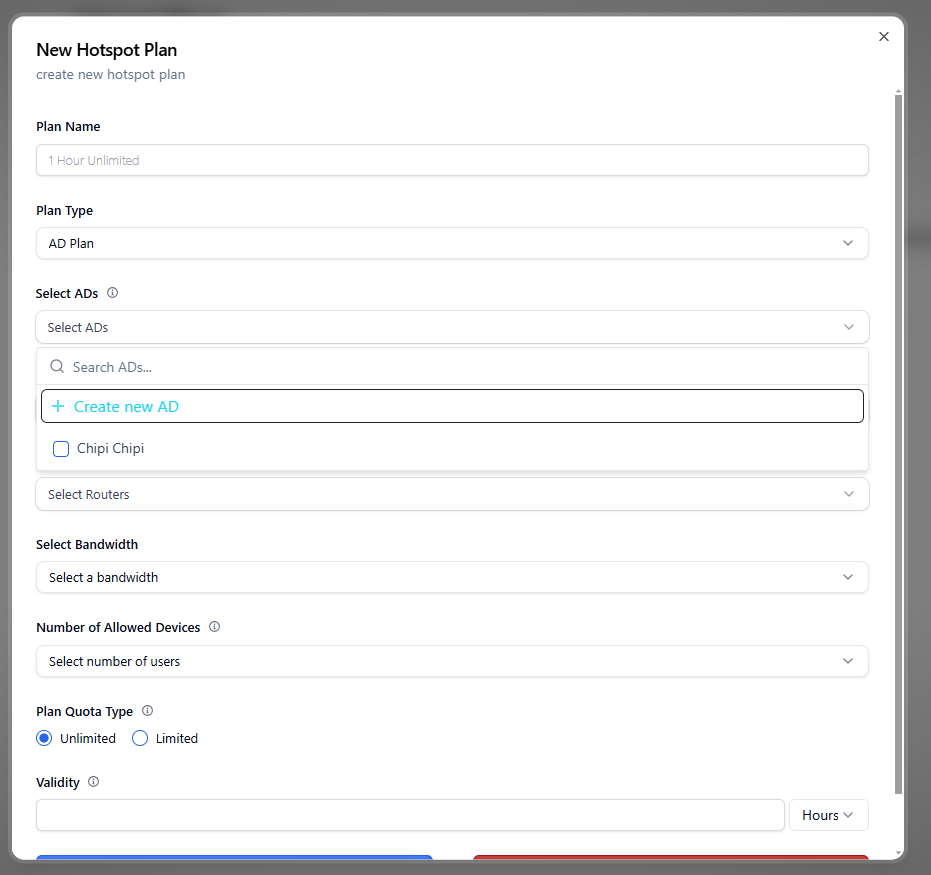Click info icon next to Select ADs
931x875 pixels.
(112, 293)
